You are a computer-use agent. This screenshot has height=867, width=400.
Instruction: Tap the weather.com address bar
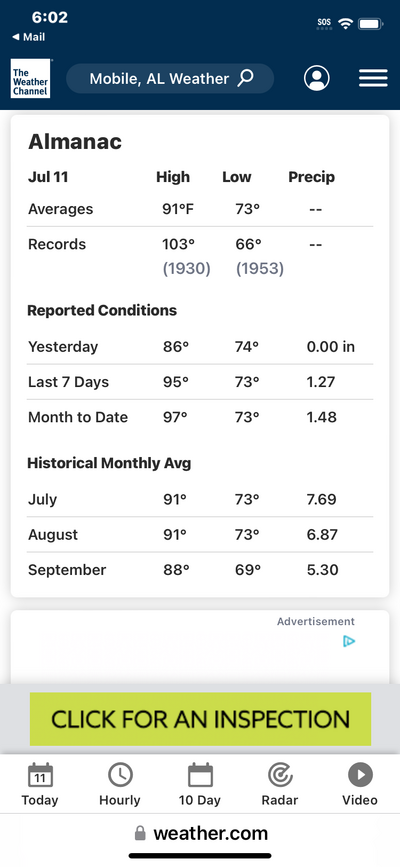pos(200,833)
